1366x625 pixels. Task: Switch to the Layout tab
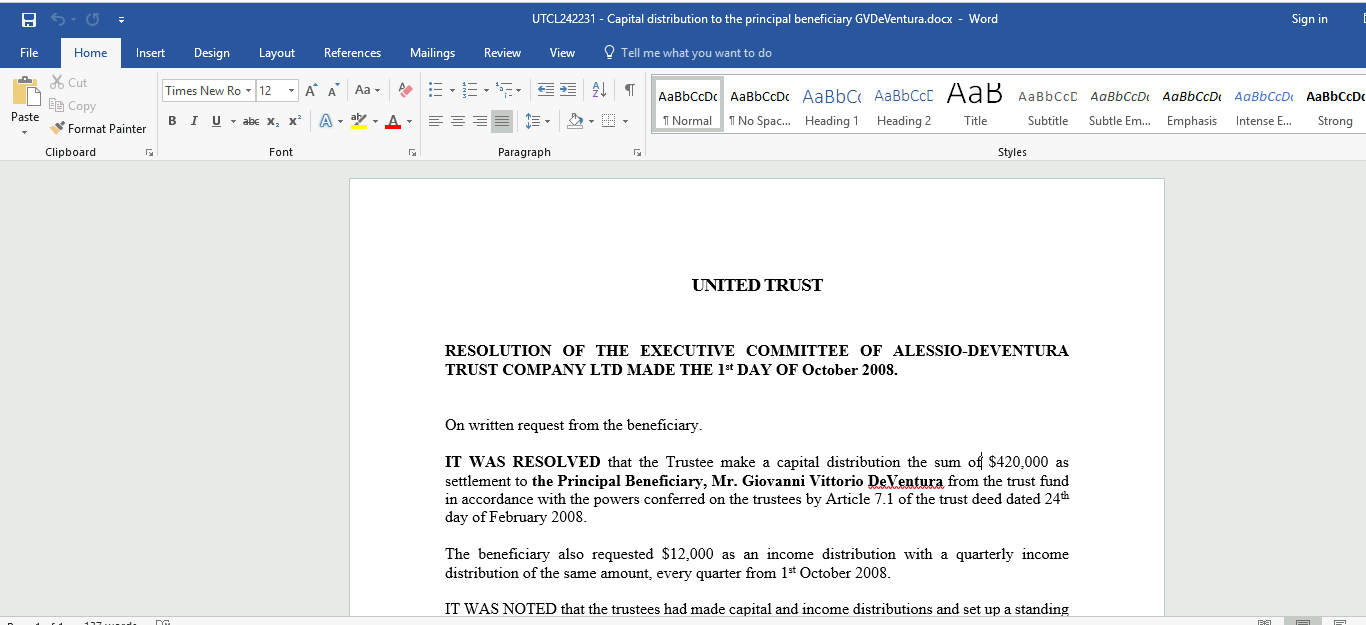point(277,53)
